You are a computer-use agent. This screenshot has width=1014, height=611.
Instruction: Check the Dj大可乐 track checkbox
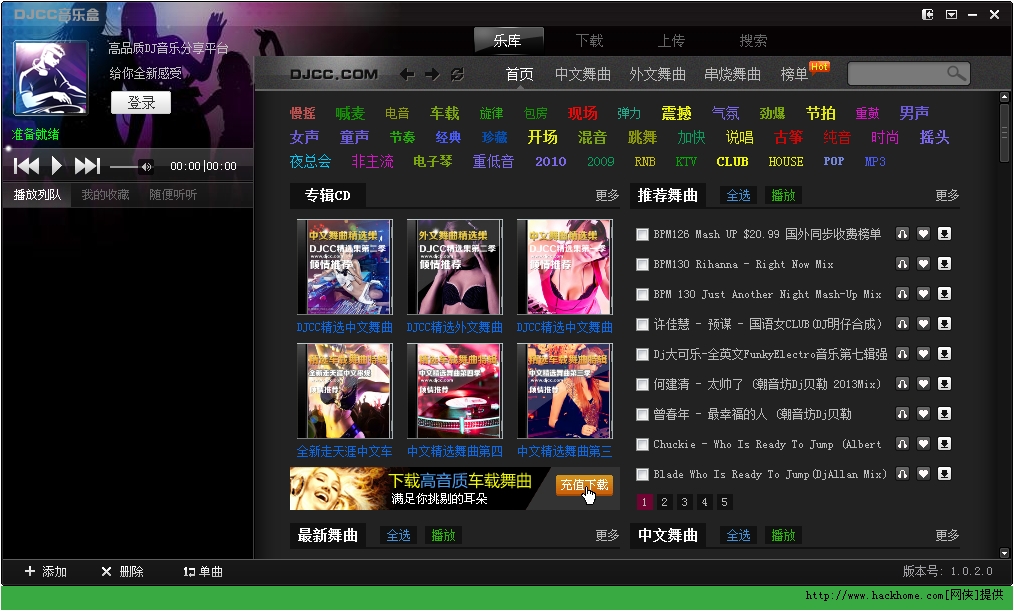coord(642,354)
